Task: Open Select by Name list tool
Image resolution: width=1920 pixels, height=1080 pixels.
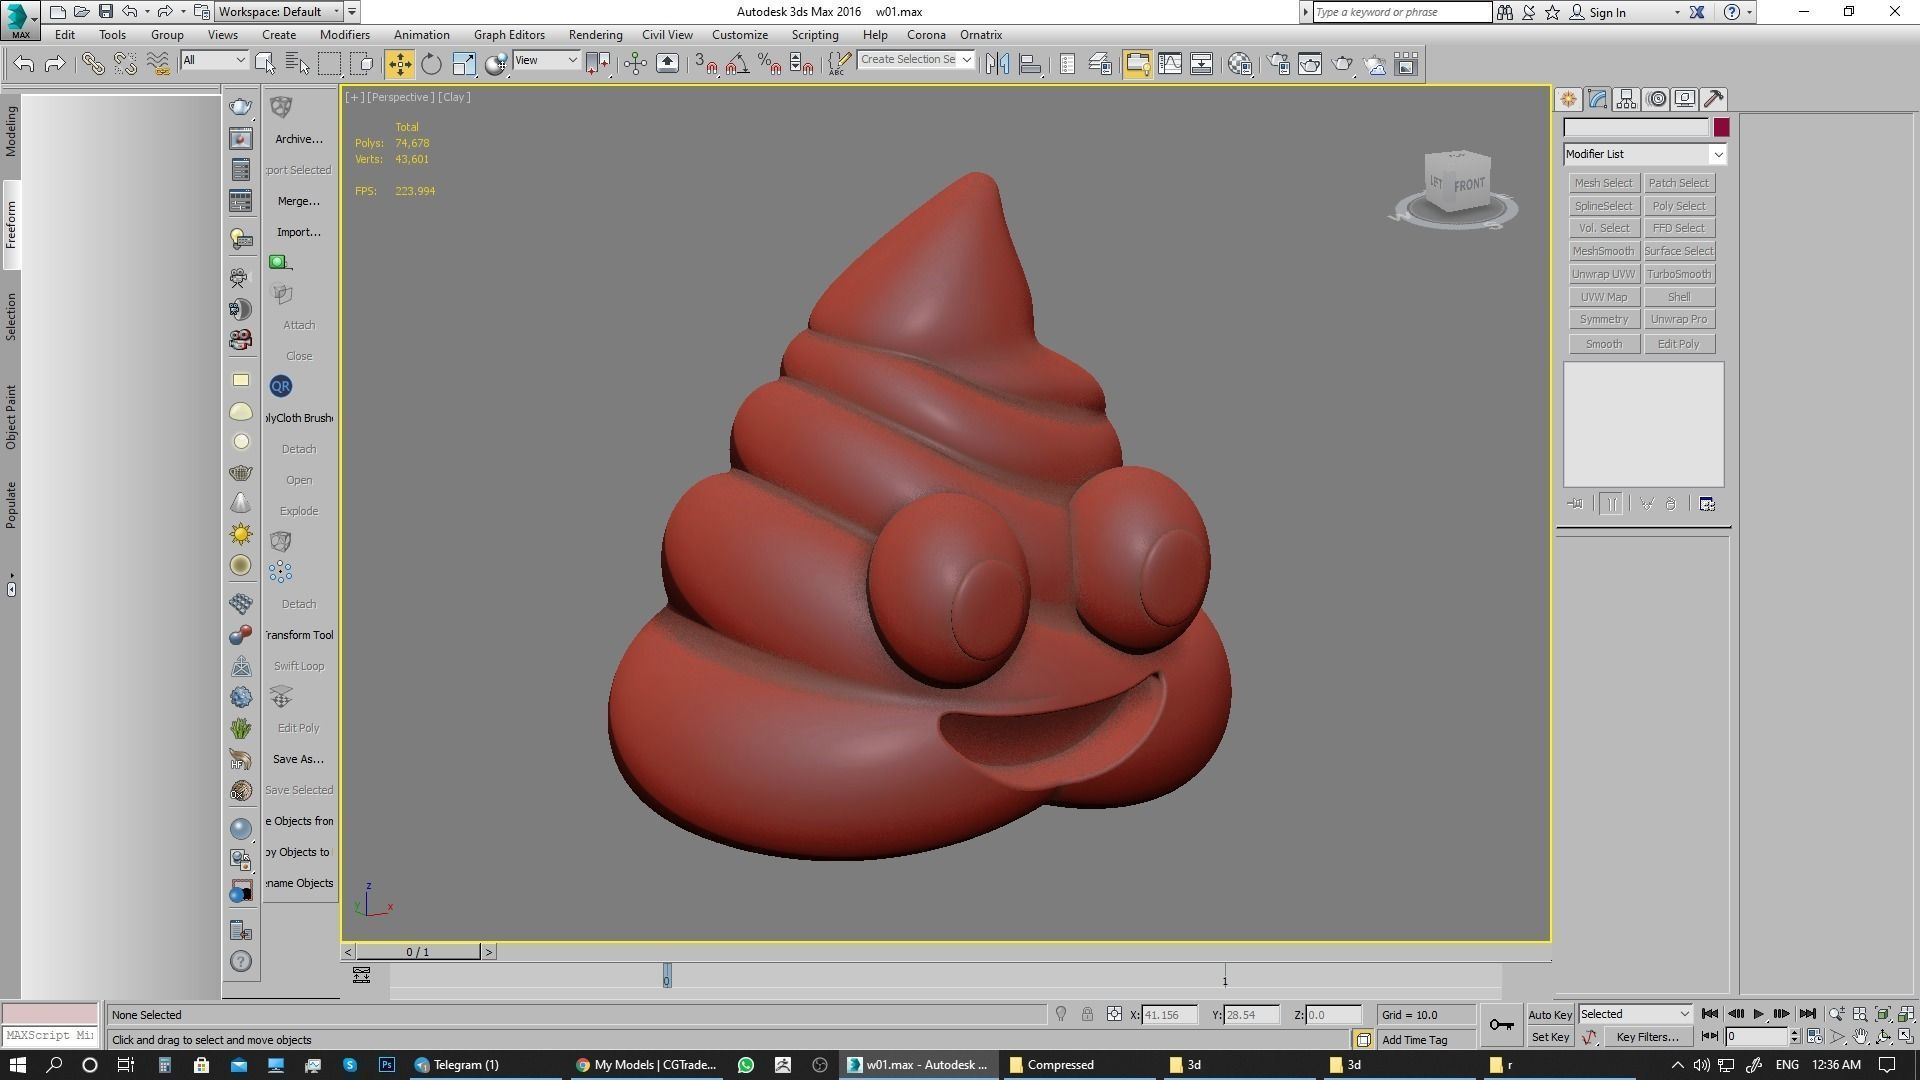Action: point(297,64)
